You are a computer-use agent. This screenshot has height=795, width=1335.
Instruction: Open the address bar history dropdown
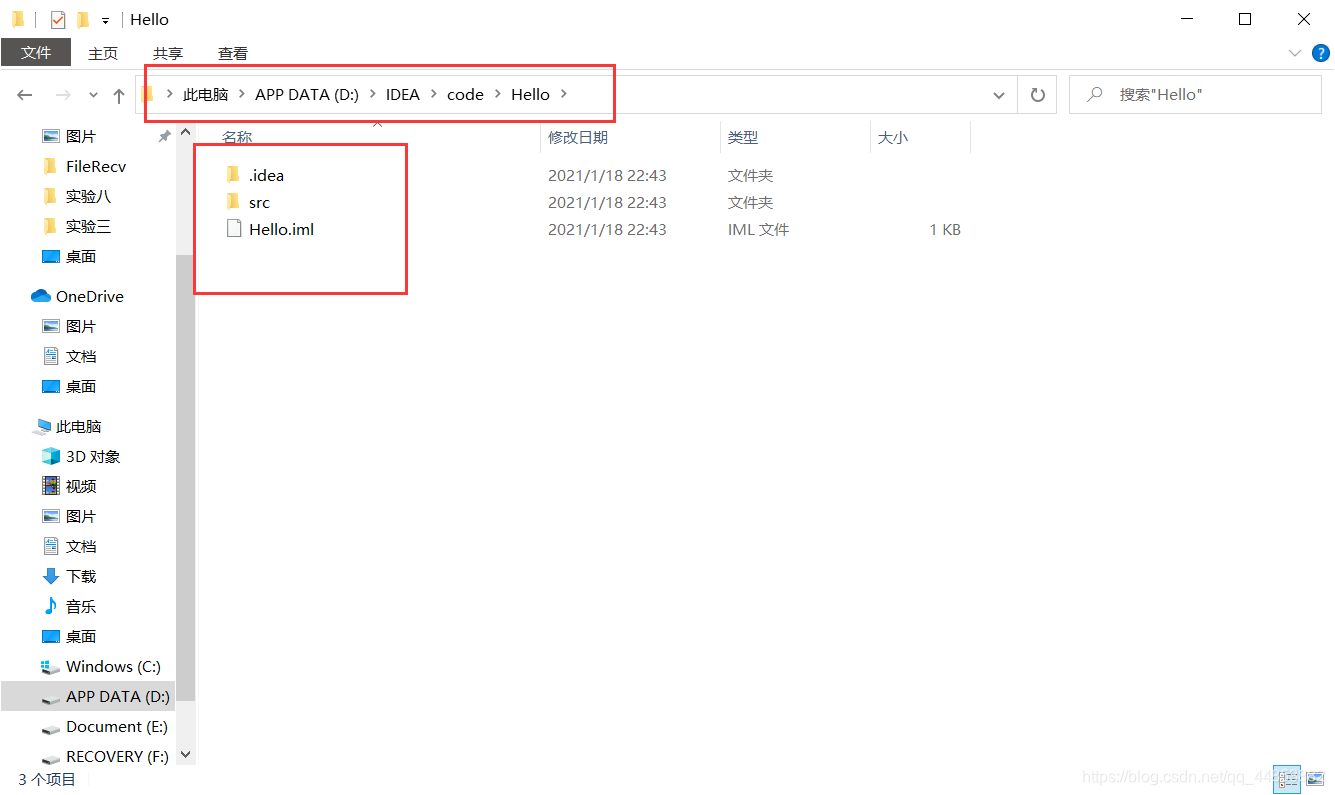[x=998, y=95]
